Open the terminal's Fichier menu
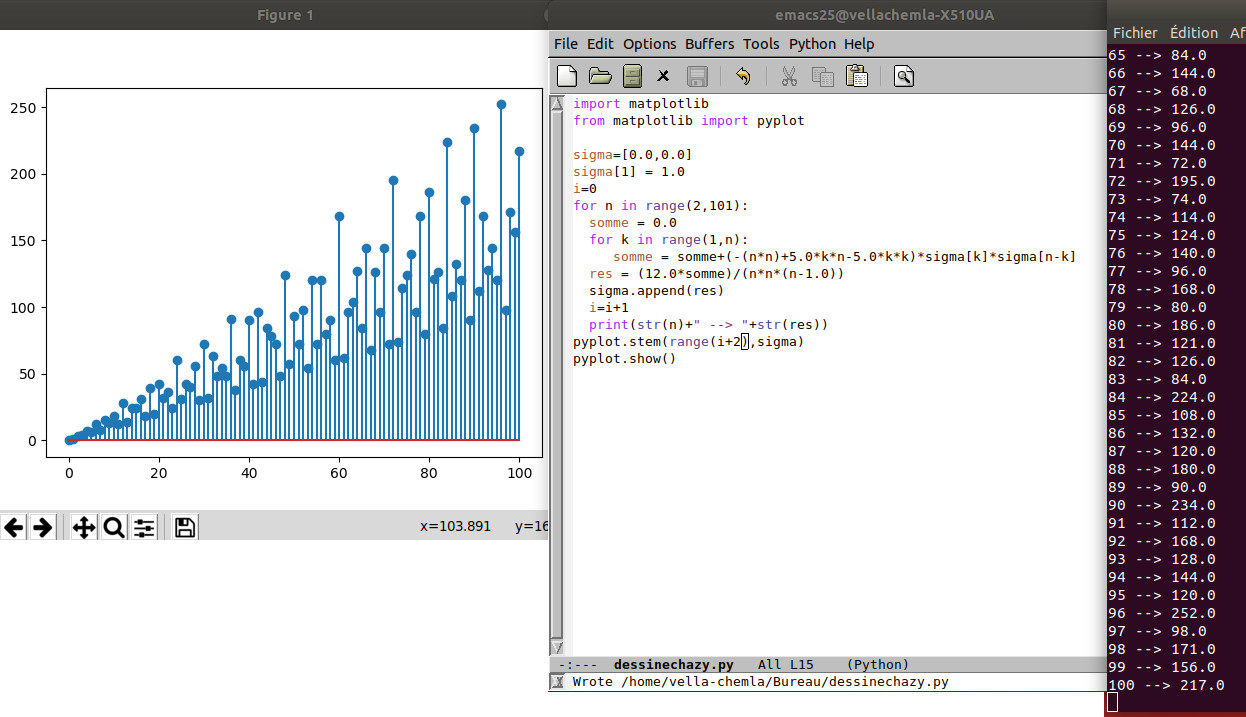This screenshot has height=717, width=1246. coord(1135,33)
